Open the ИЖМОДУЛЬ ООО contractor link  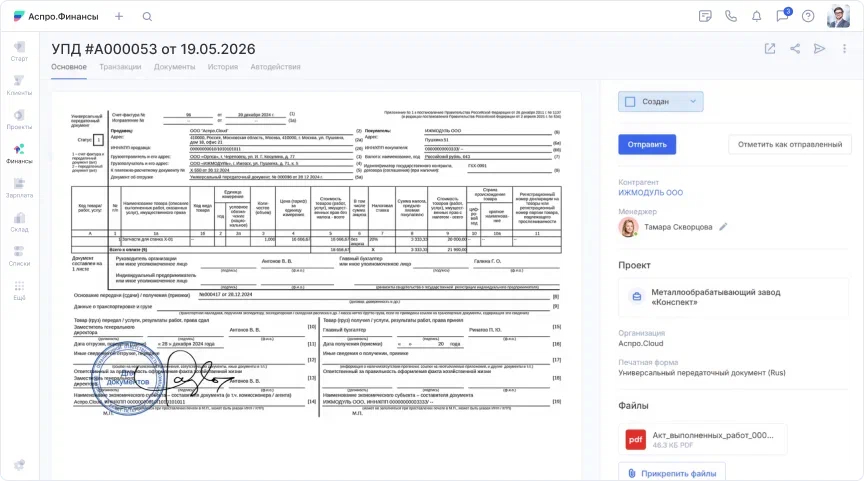click(650, 192)
